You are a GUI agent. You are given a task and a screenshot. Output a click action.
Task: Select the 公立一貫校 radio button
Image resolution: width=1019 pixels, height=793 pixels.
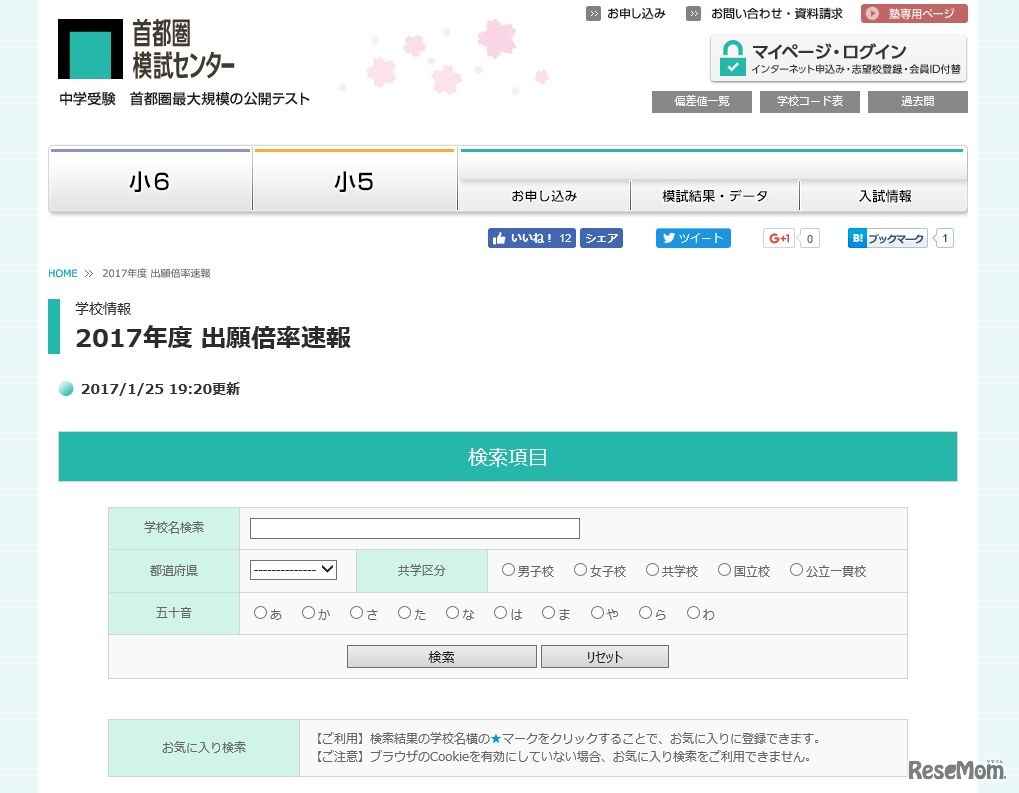[x=797, y=570]
